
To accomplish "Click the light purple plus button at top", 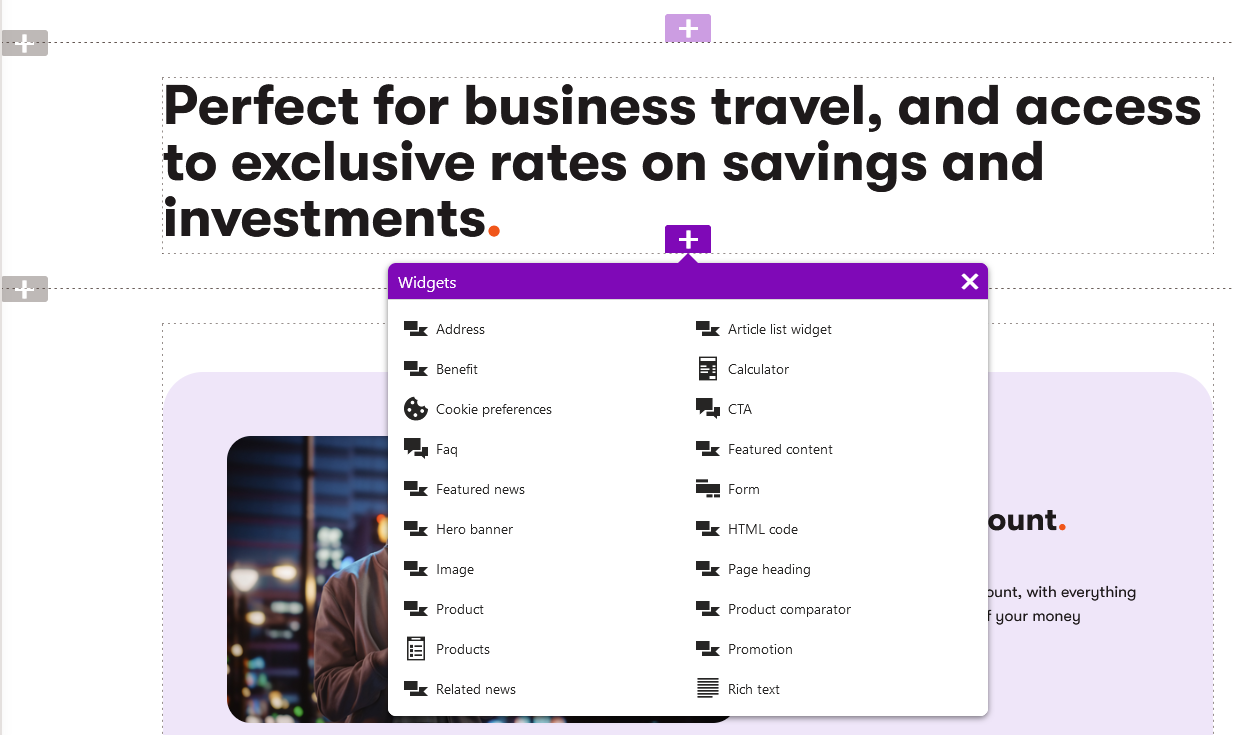I will 688,29.
